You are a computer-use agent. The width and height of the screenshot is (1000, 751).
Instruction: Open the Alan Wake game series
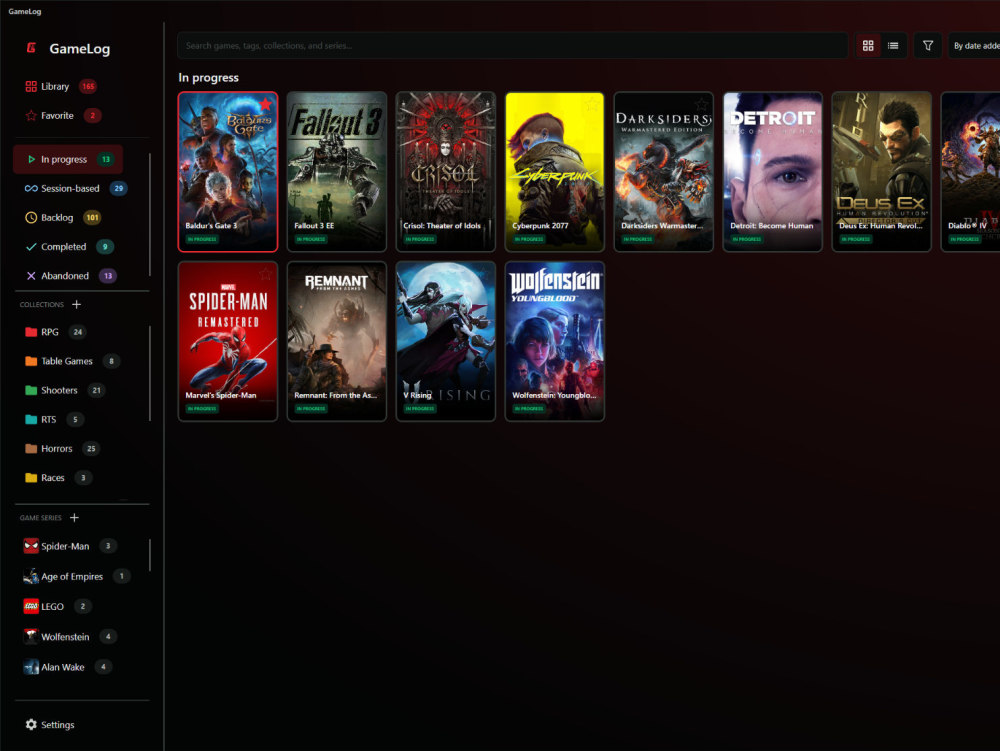coord(67,667)
